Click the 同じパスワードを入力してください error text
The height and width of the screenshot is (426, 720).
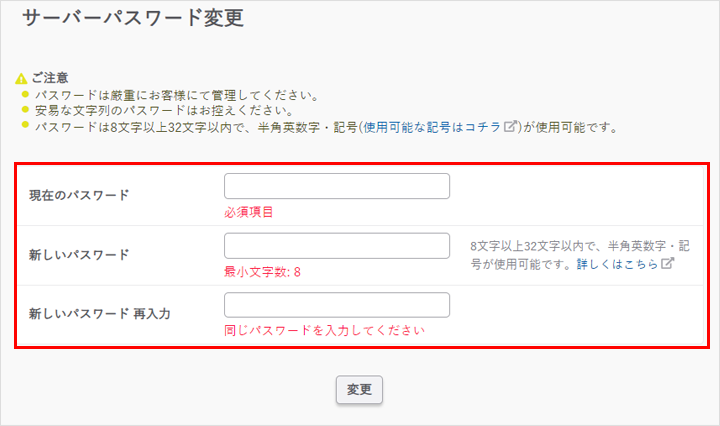[325, 330]
